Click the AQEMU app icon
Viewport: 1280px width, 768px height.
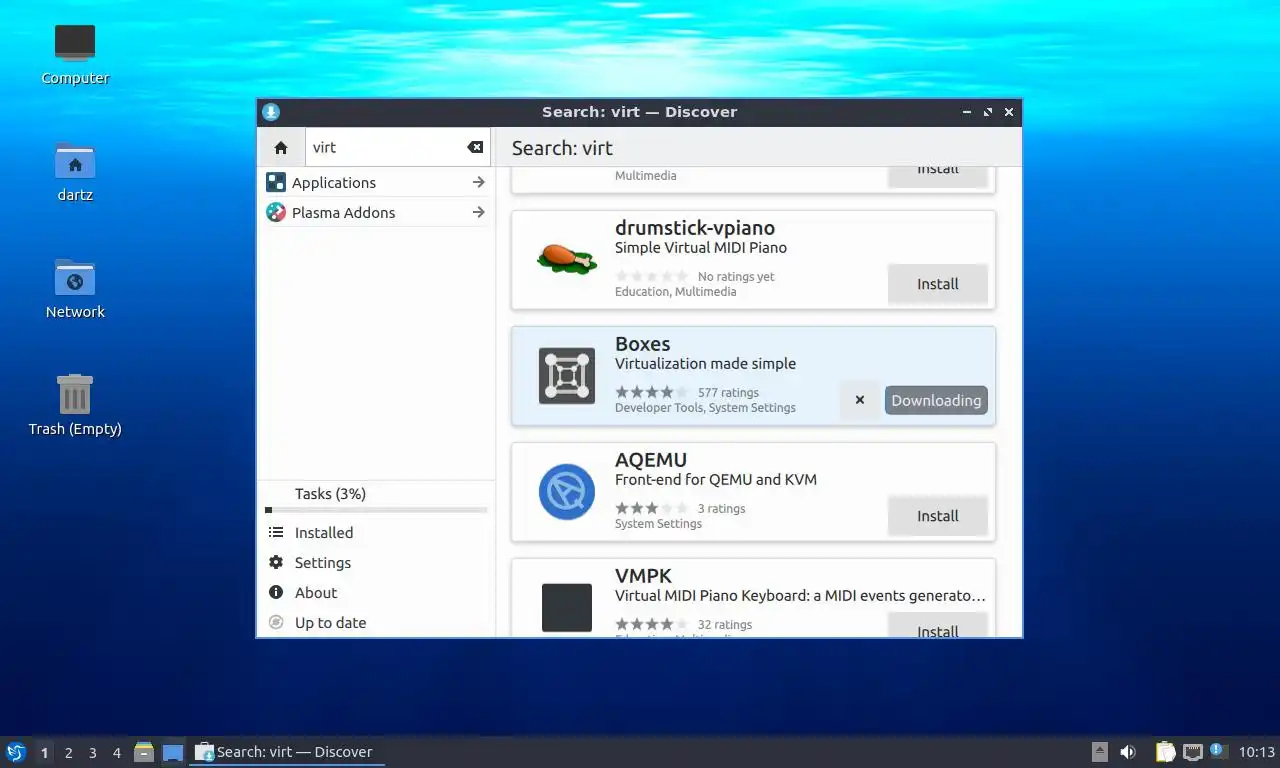click(x=567, y=492)
